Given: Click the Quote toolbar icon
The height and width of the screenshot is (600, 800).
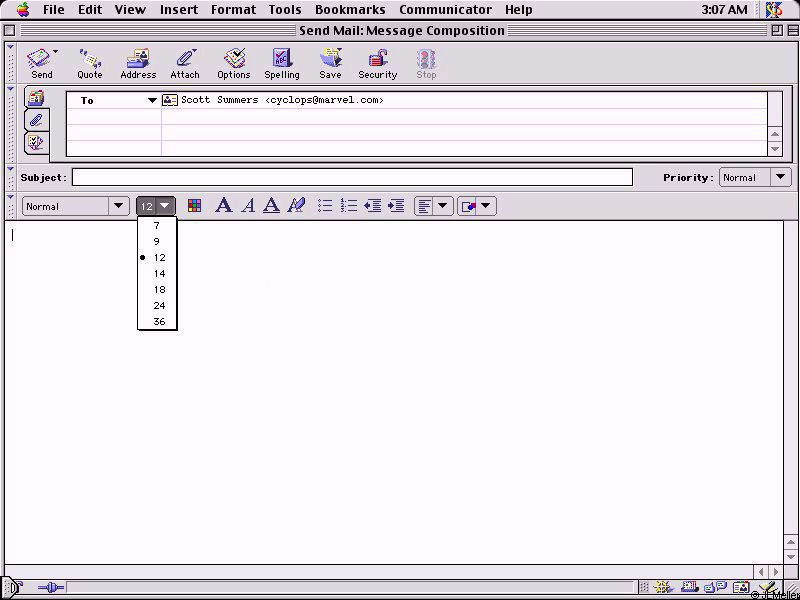Looking at the screenshot, I should click(90, 64).
